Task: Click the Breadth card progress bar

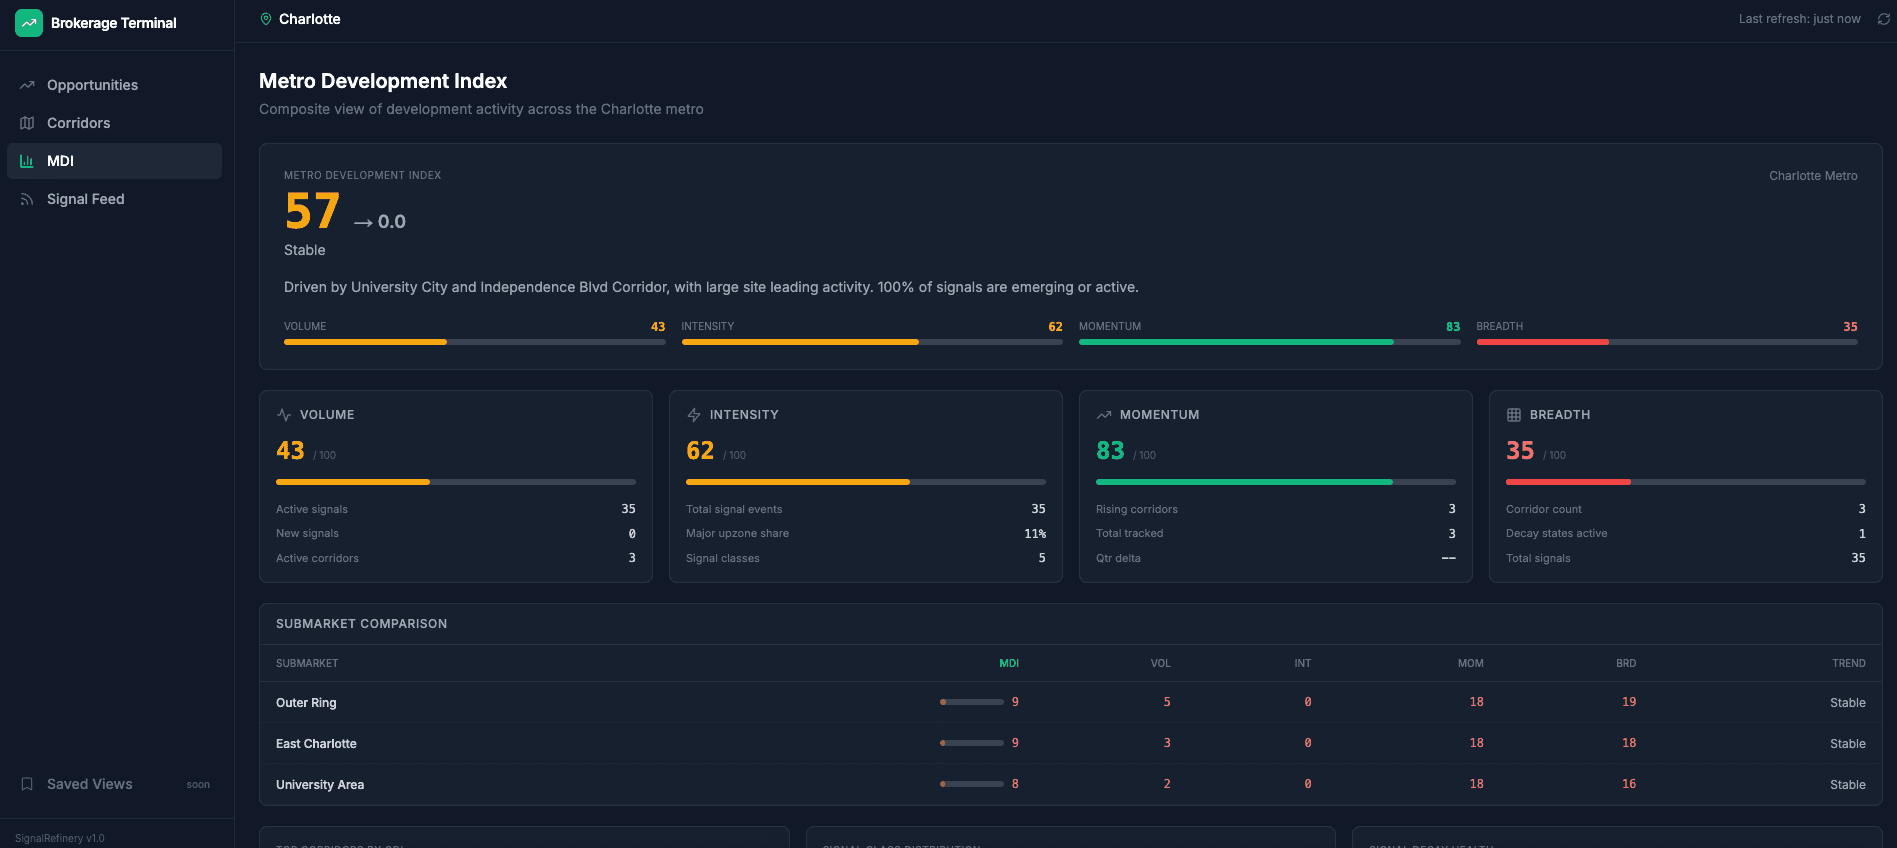Action: coord(1686,482)
